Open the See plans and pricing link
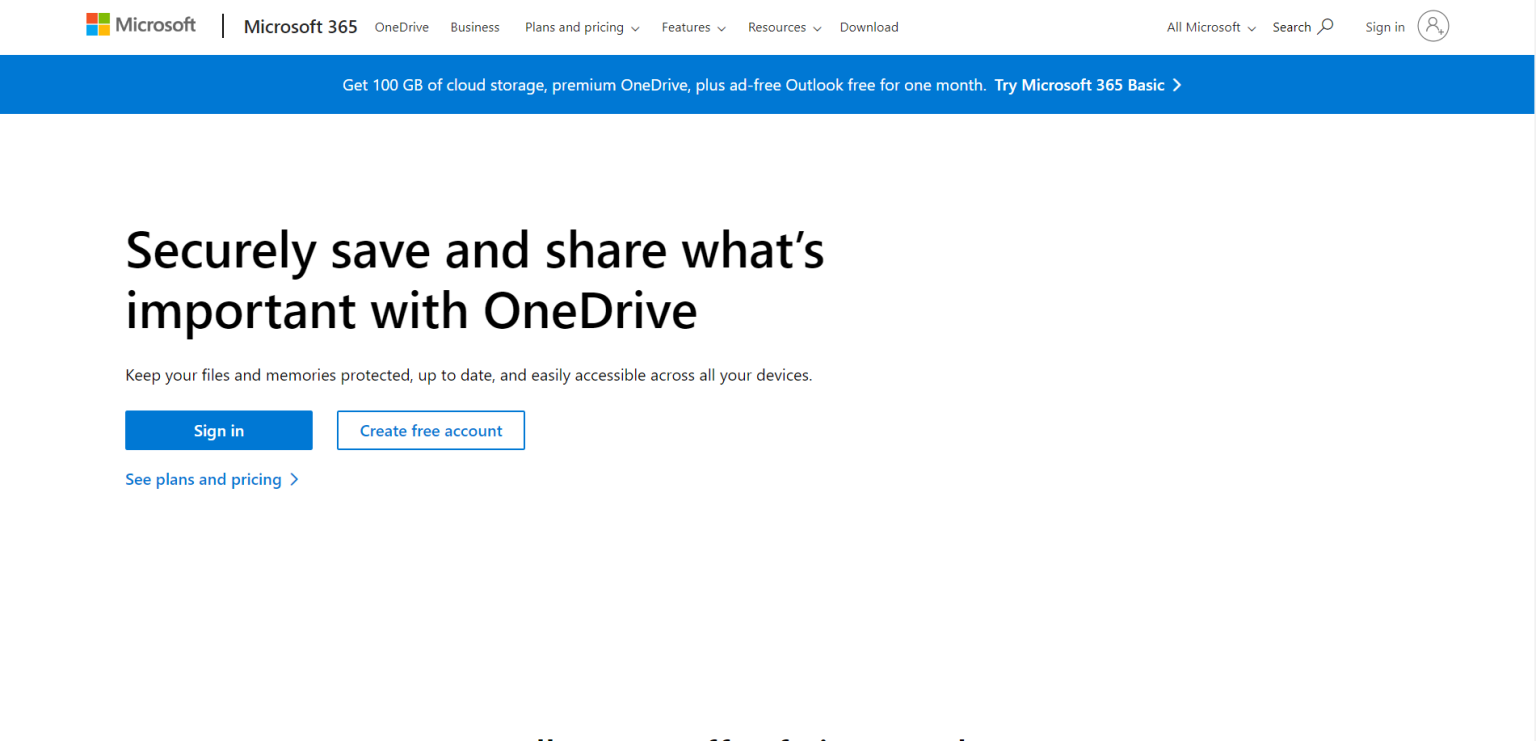The image size is (1536, 741). click(202, 479)
